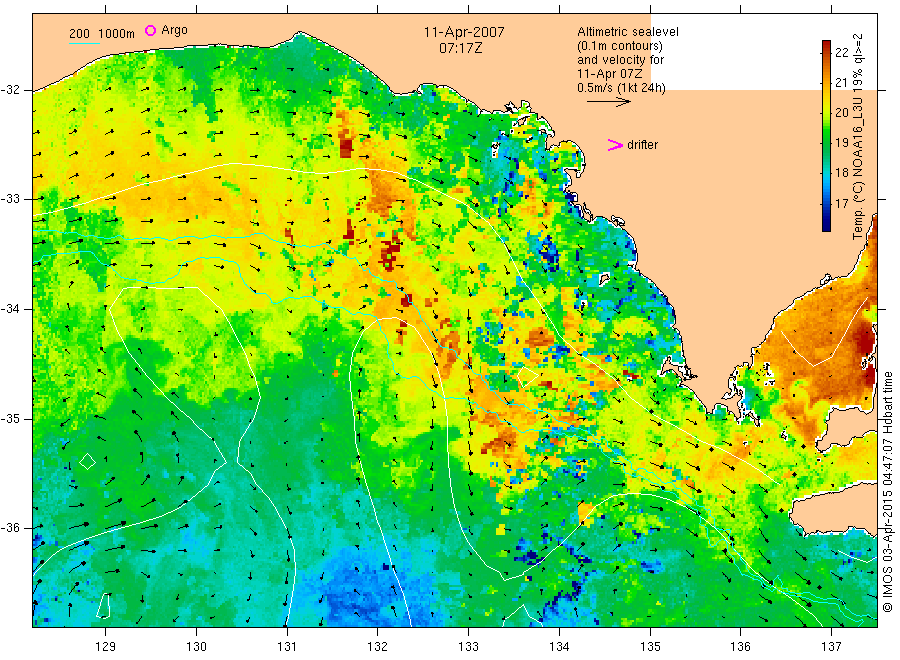This screenshot has height=660, width=900.
Task: Click the small diamond contour near 129E 35.4S
Action: (87, 461)
